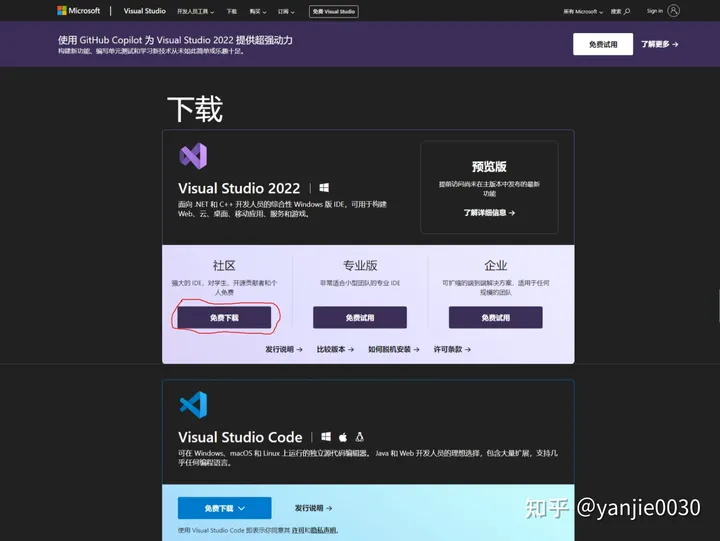720x541 pixels.
Task: Open 发行说明 link for Visual Studio 2022
Action: tap(284, 349)
